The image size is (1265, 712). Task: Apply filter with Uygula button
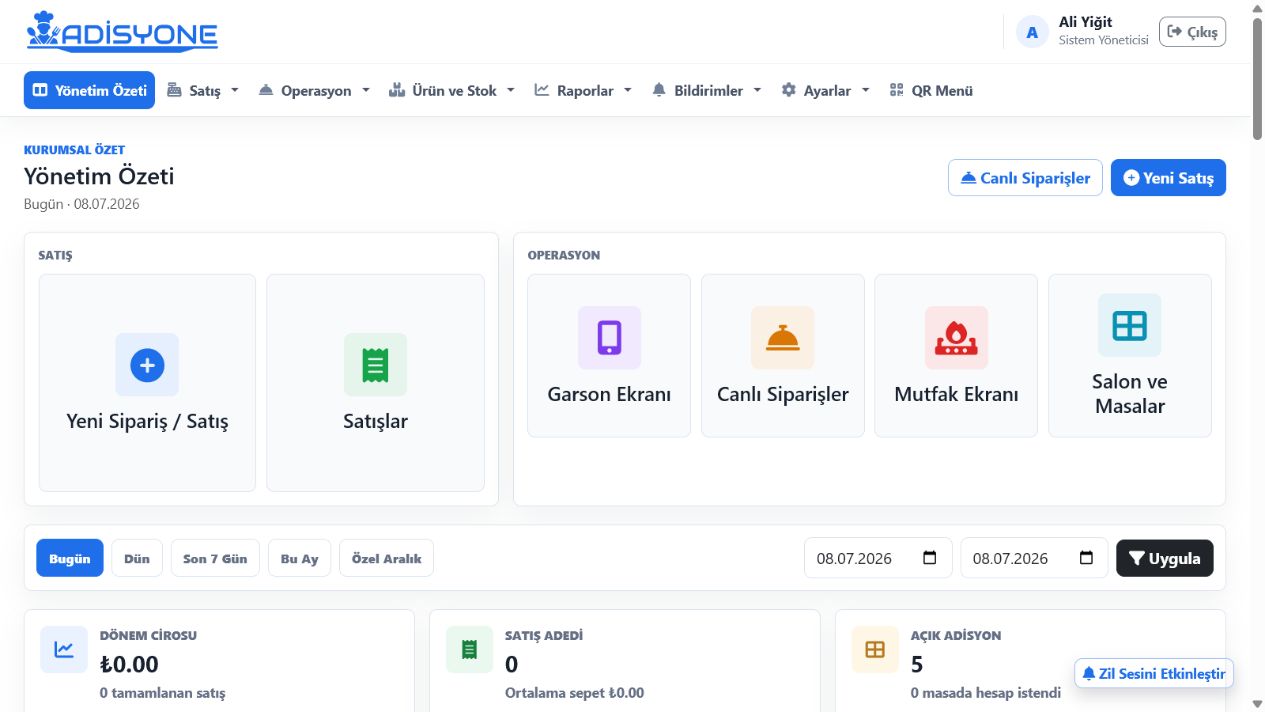click(x=1165, y=558)
